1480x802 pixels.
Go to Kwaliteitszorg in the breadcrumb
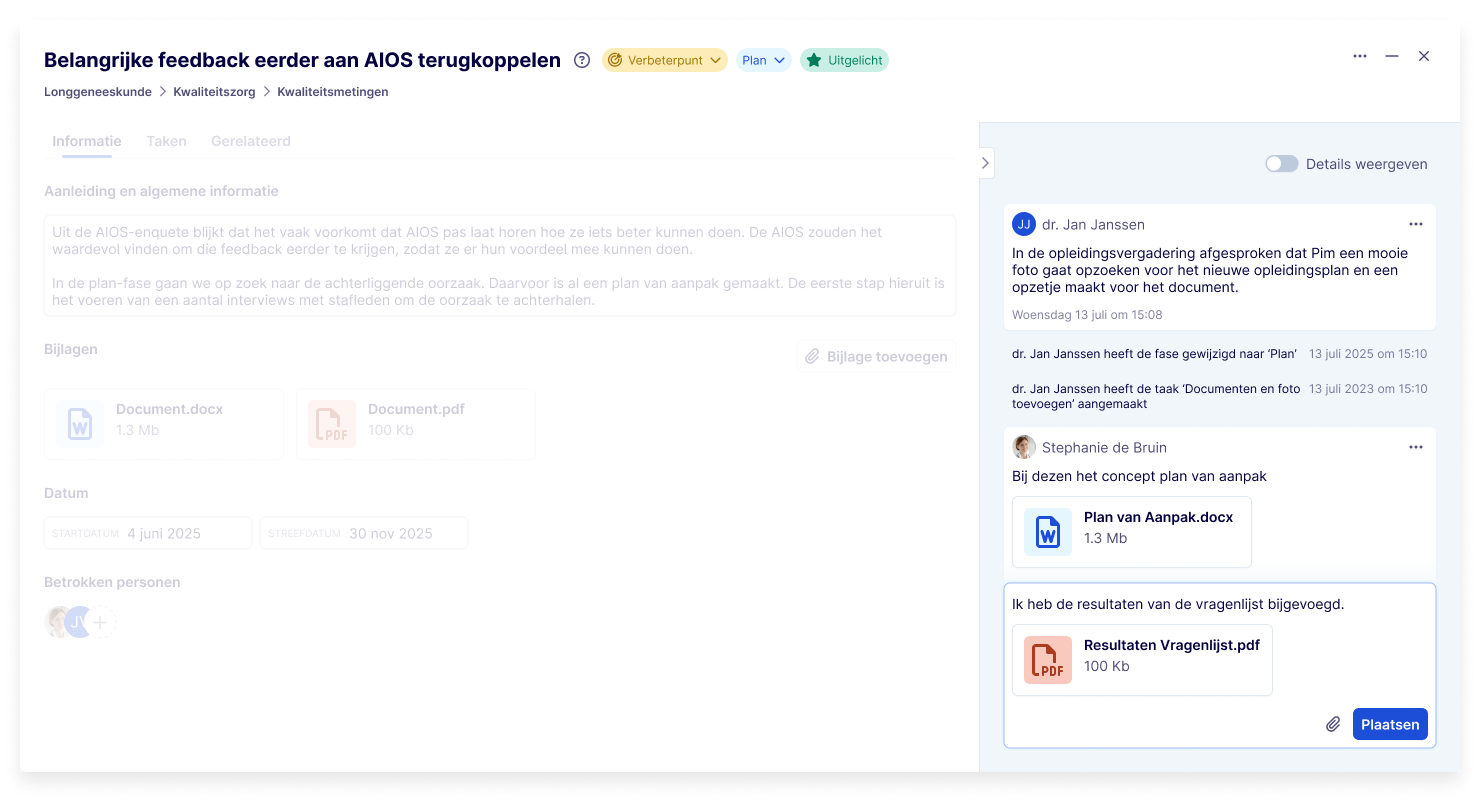pyautogui.click(x=214, y=92)
